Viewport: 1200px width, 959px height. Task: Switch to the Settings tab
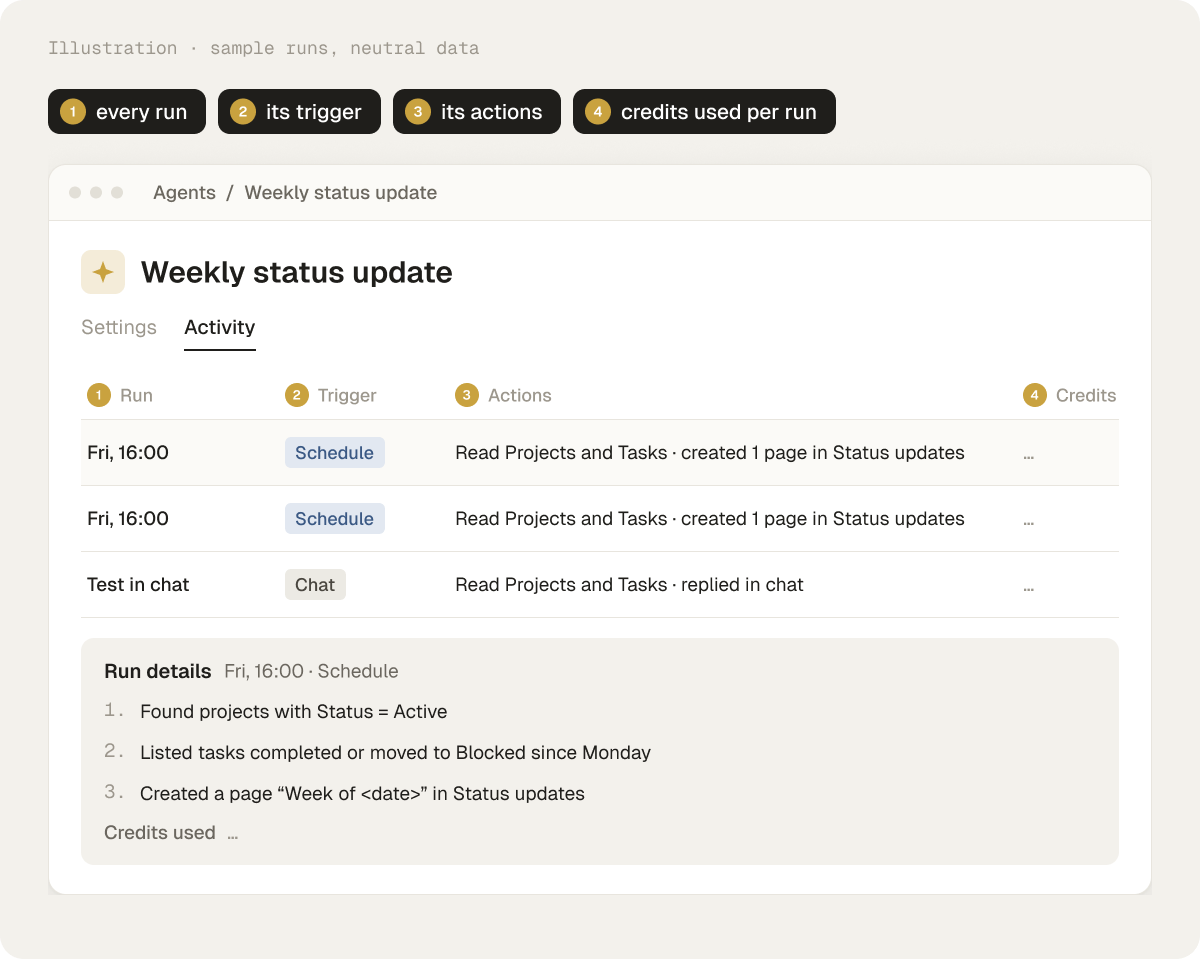pyautogui.click(x=119, y=327)
